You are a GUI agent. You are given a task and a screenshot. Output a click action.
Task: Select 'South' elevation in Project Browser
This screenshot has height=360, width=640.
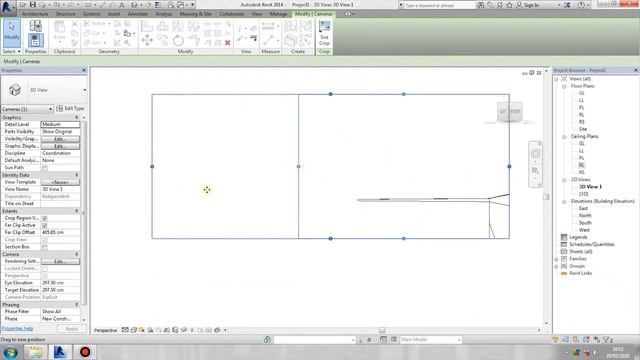[x=585, y=223]
